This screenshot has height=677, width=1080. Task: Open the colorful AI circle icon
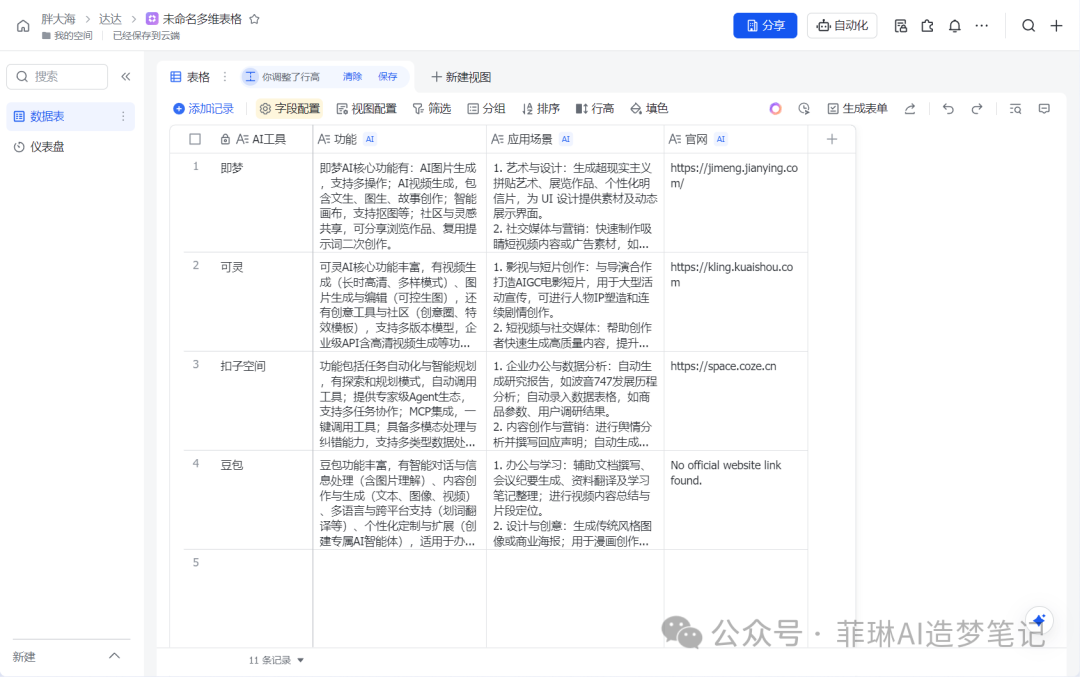click(776, 109)
